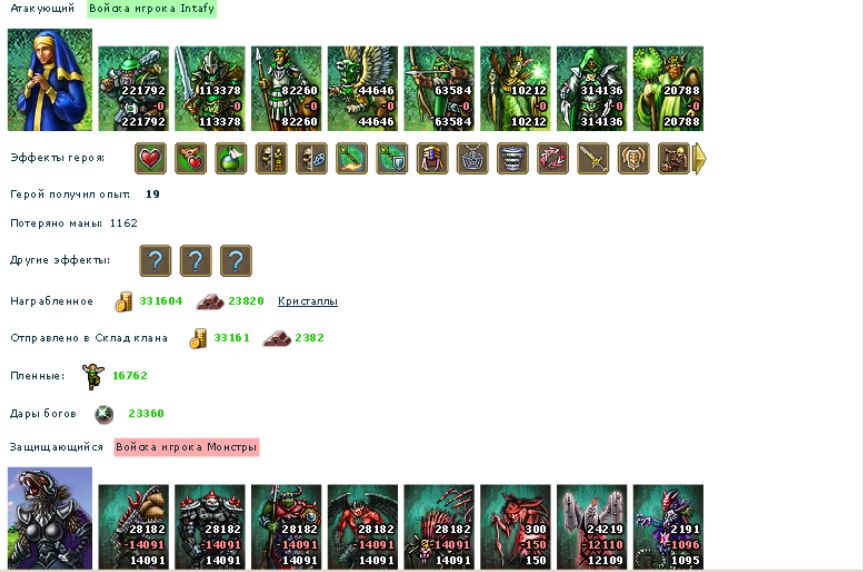The image size is (864, 572).
Task: Click the Войска игрока Монстры label
Action: tap(187, 447)
